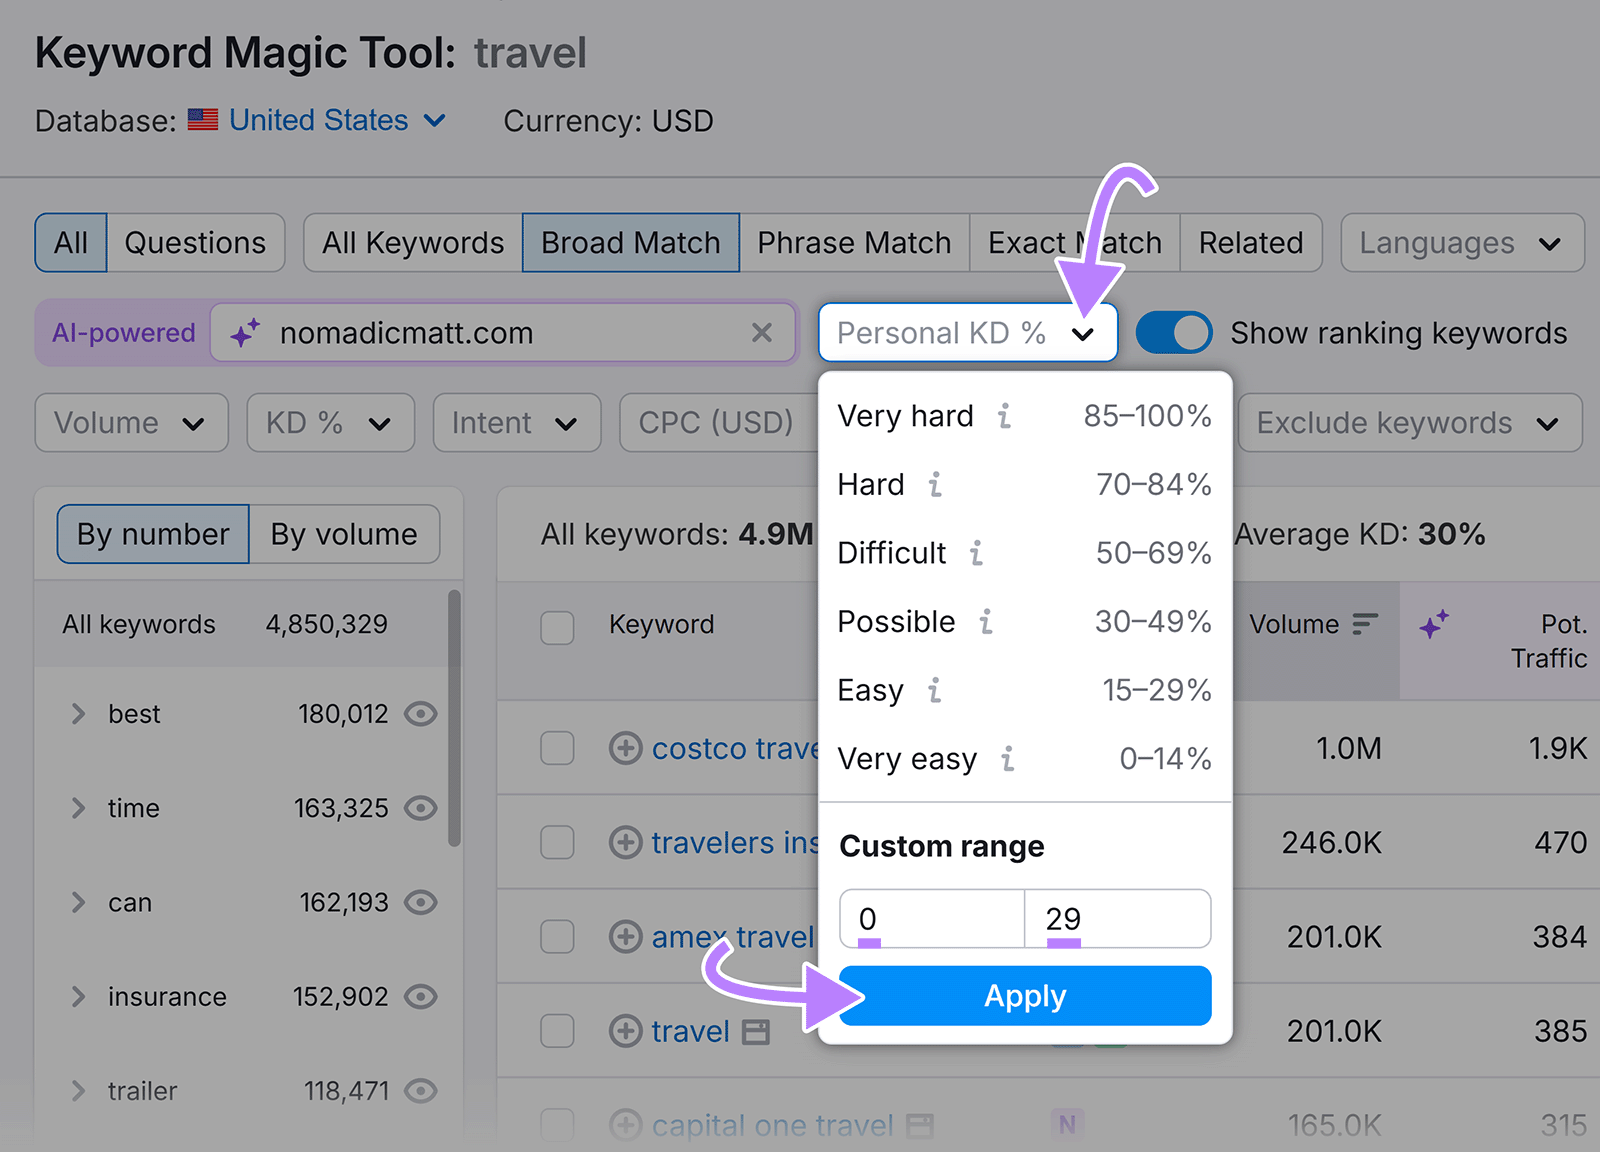Check the travelers insurance row checkbox
This screenshot has width=1600, height=1152.
coord(557,842)
